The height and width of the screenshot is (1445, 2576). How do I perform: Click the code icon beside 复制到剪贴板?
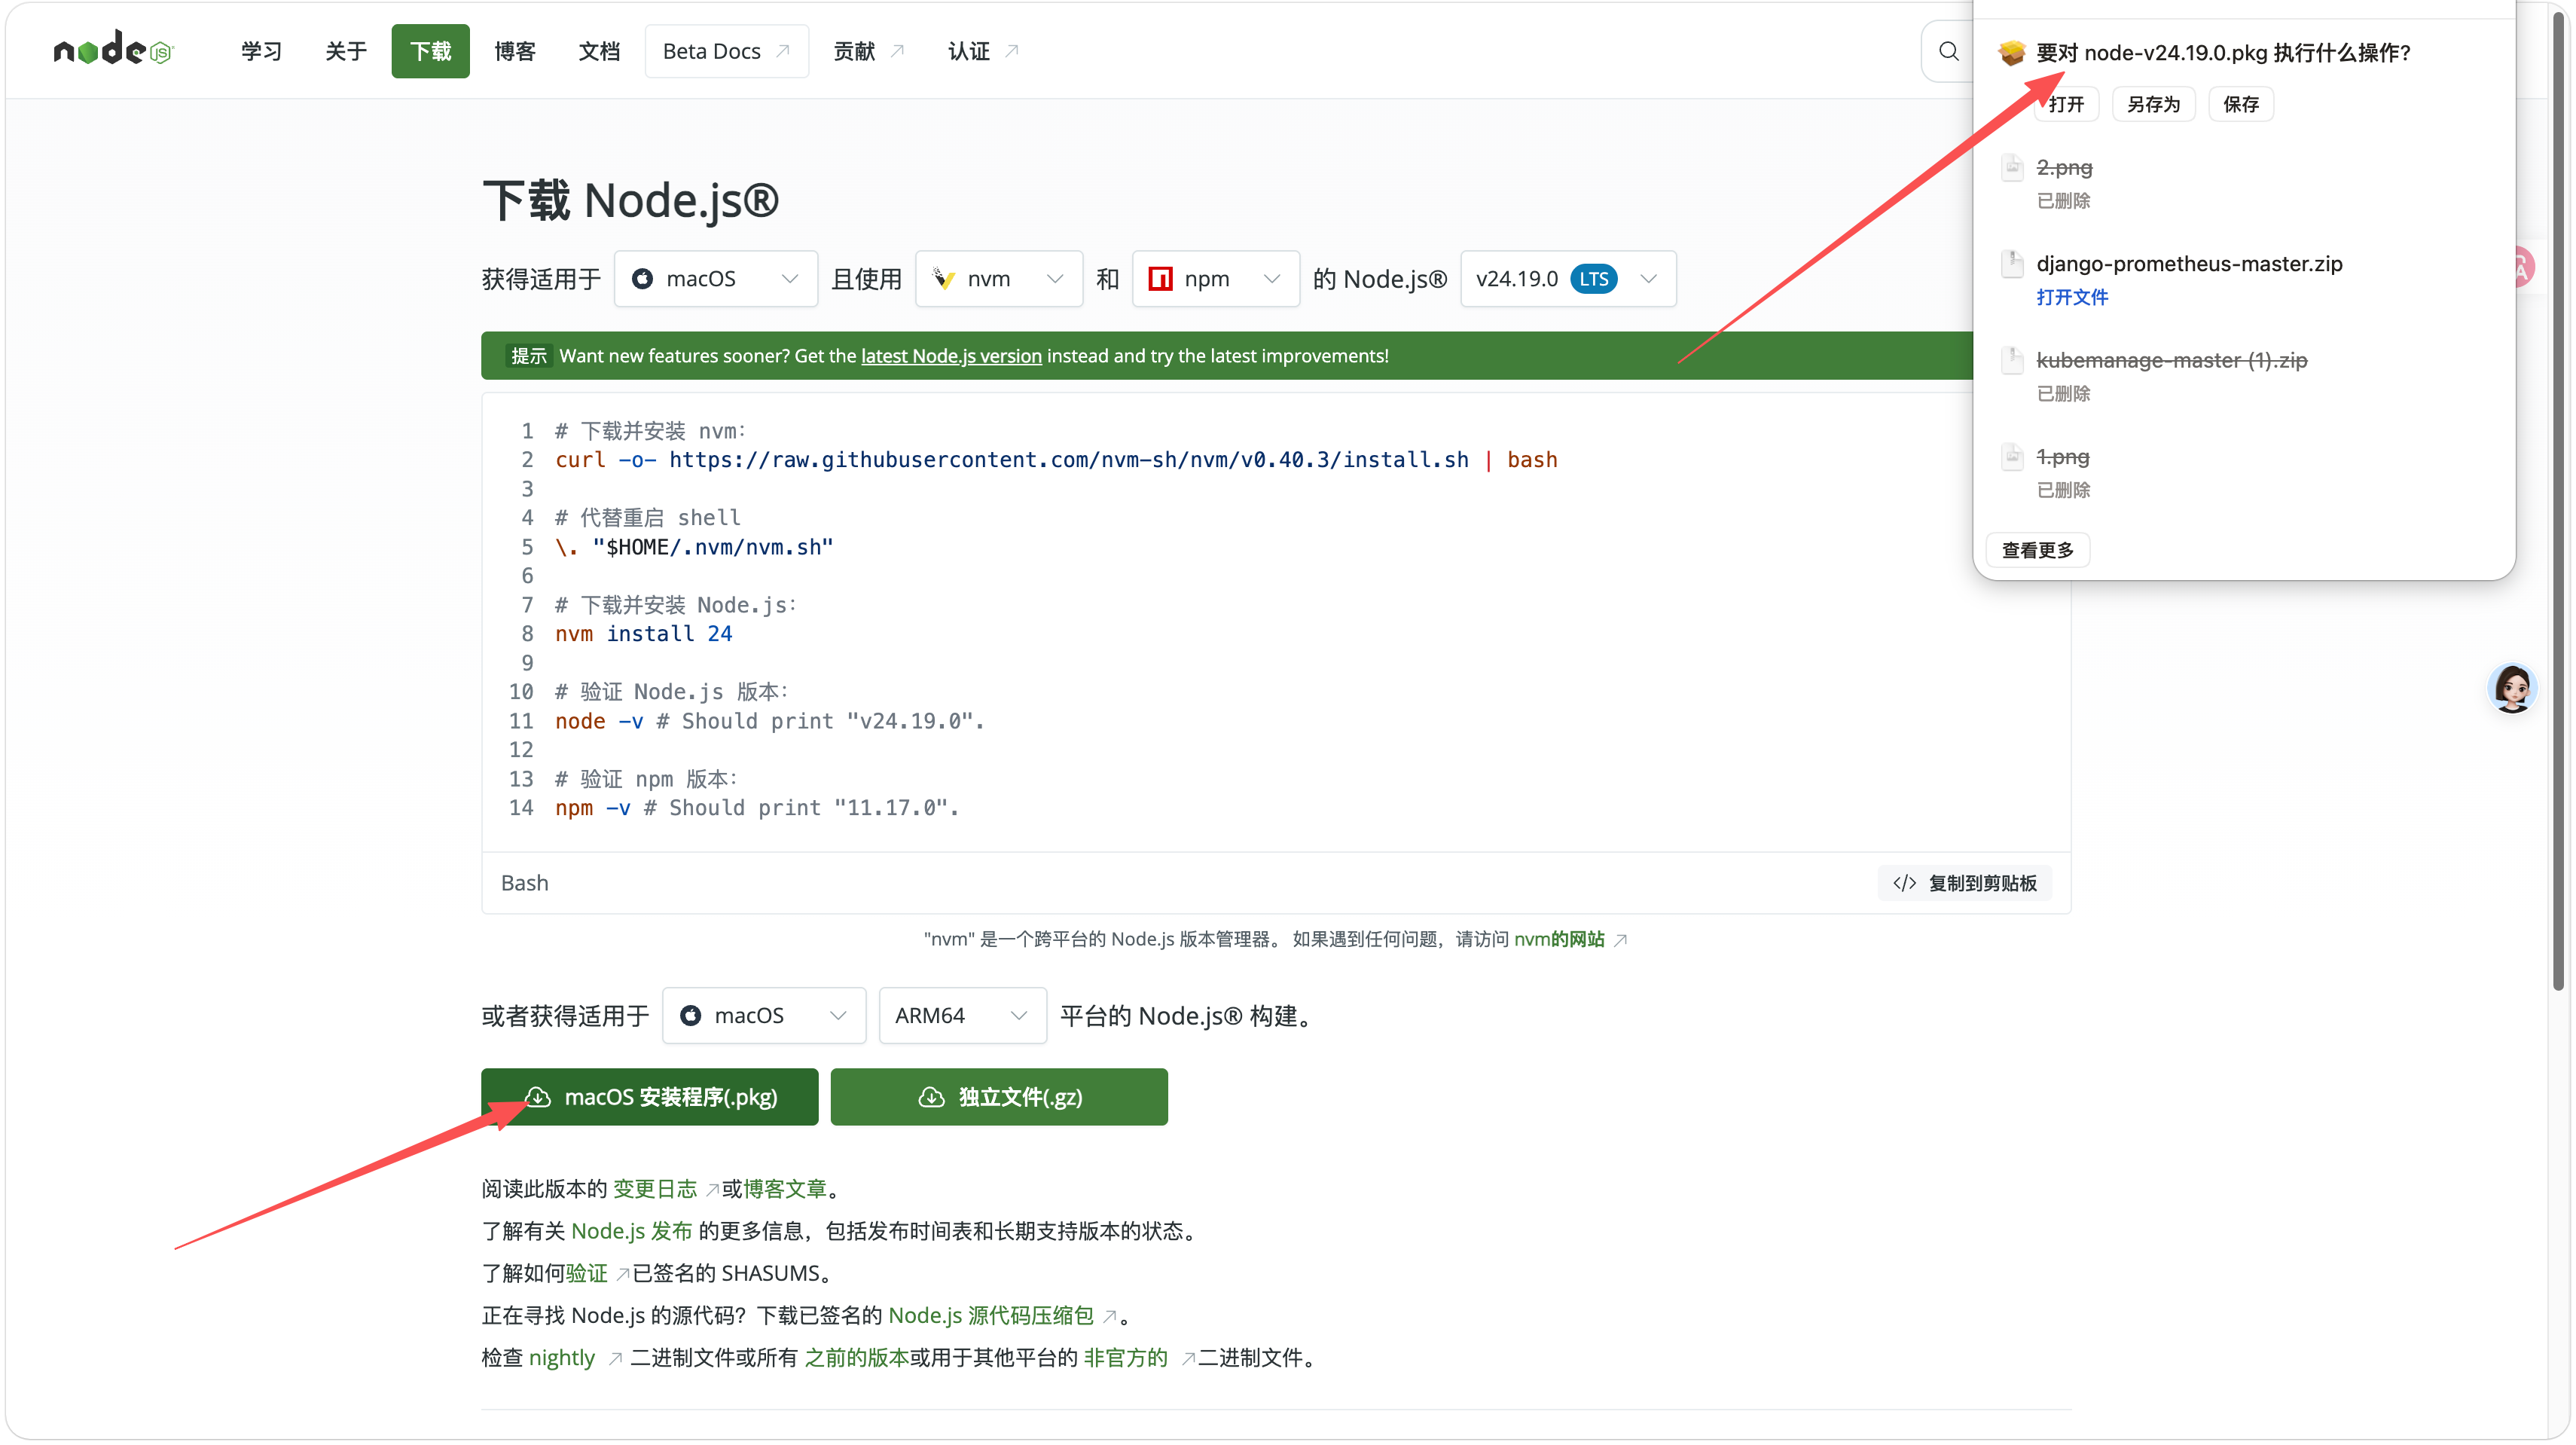(1904, 883)
